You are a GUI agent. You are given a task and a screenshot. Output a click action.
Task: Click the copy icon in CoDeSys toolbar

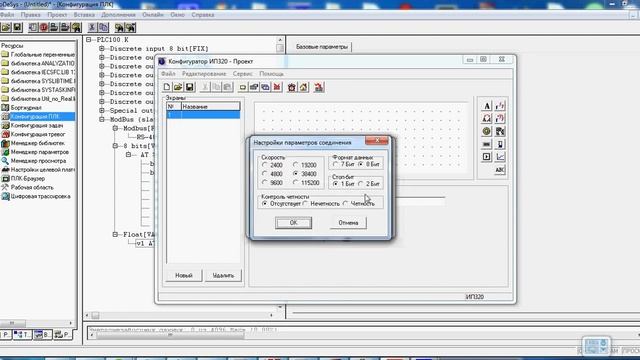103,27
